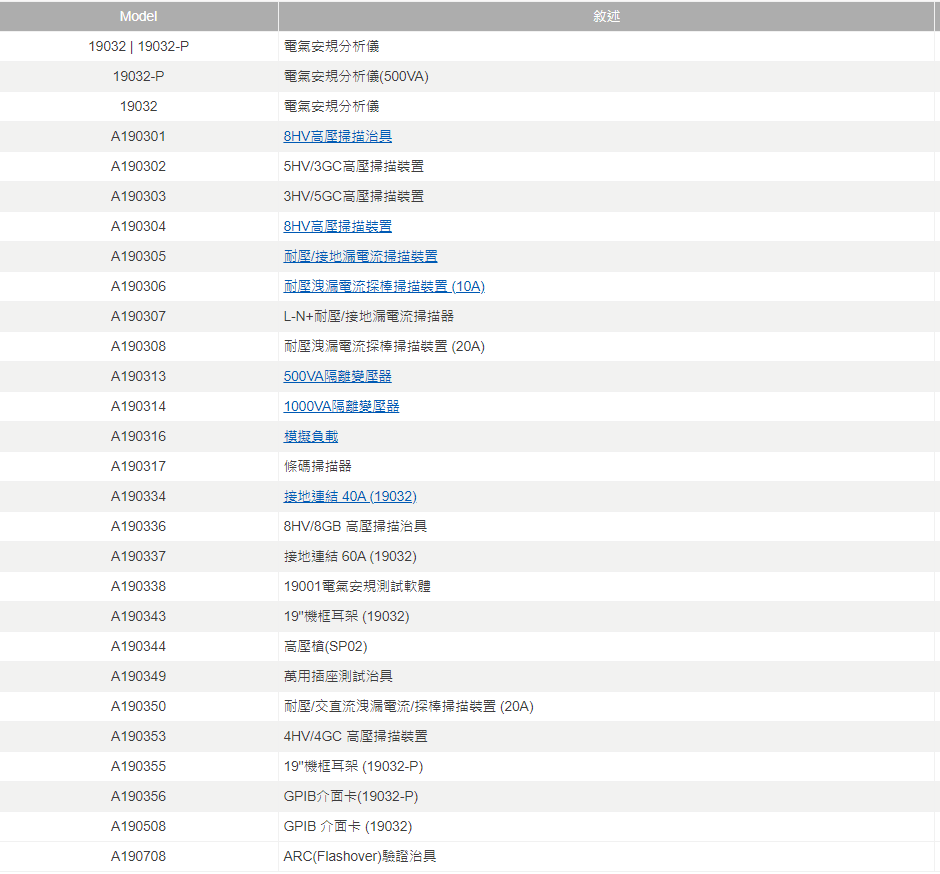Image resolution: width=940 pixels, height=874 pixels.
Task: Click model cell A190336
Action: [x=138, y=526]
